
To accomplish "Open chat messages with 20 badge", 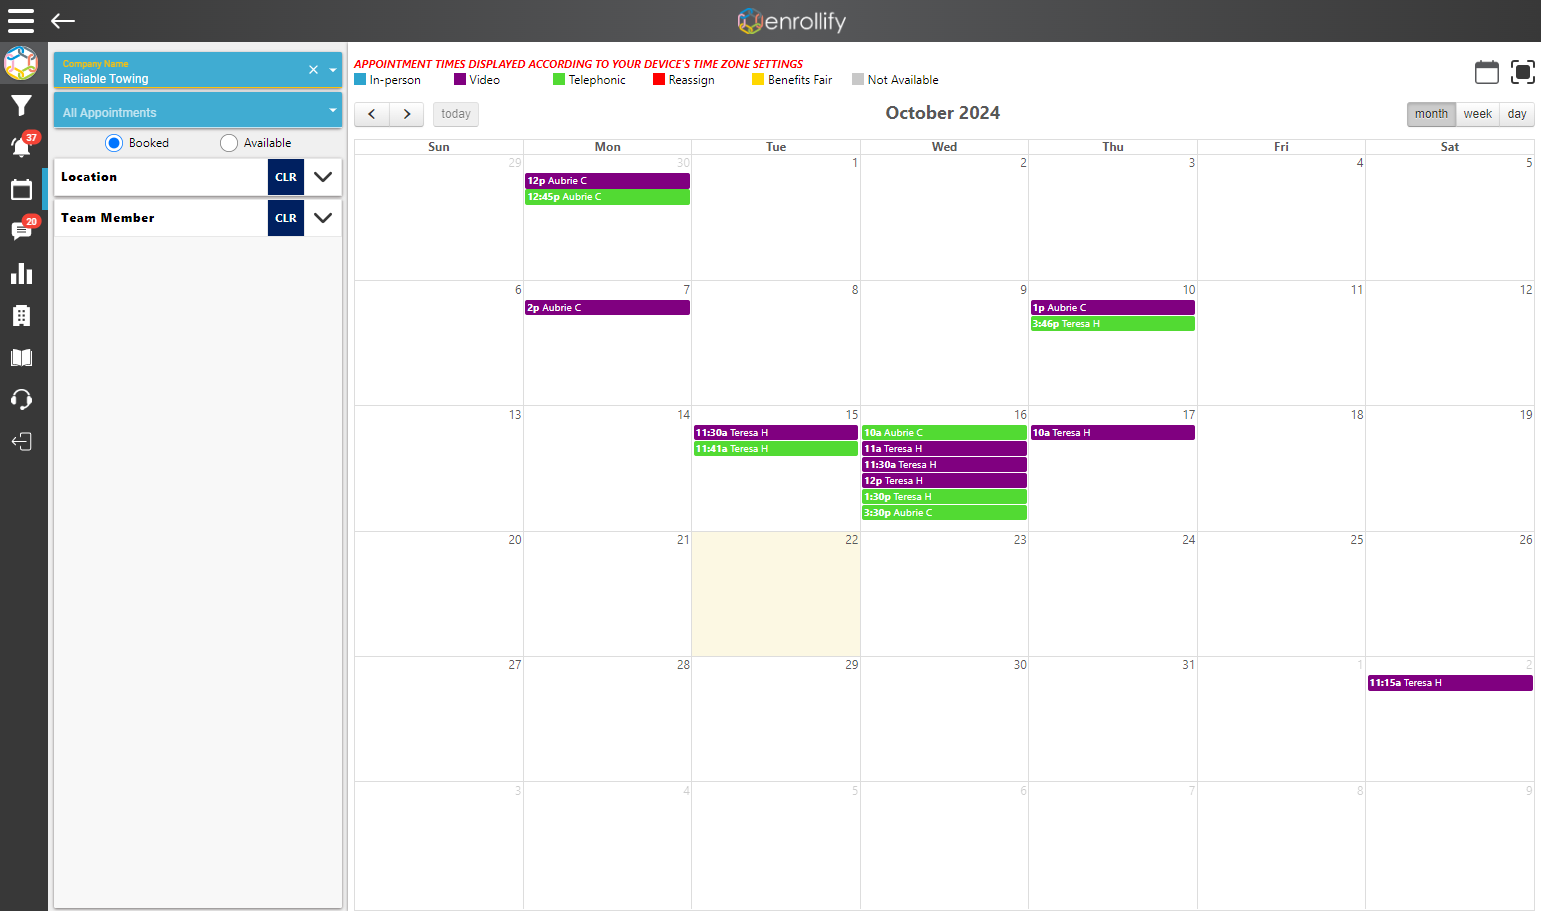I will (21, 230).
